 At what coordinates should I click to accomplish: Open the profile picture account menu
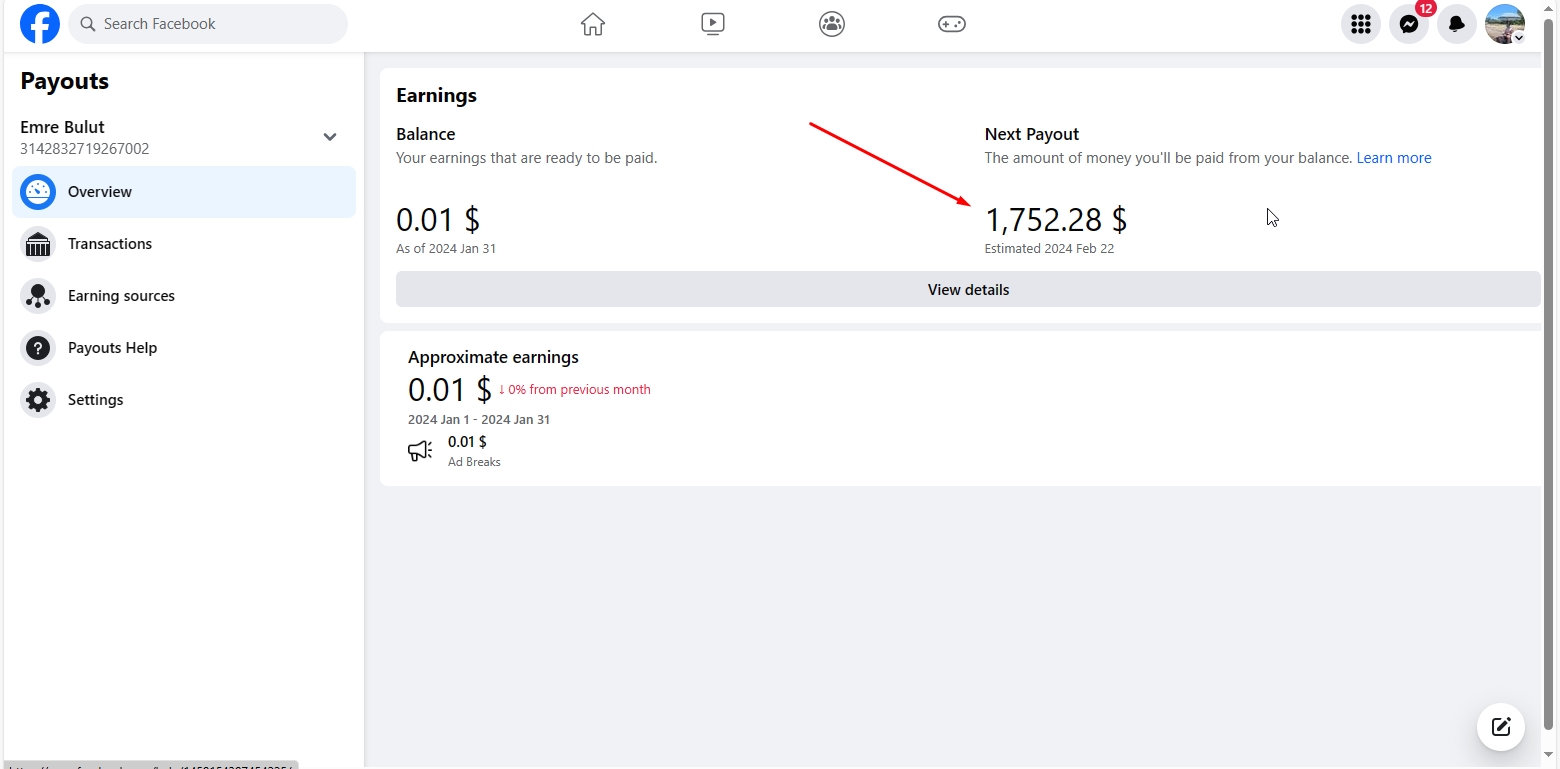coord(1504,25)
